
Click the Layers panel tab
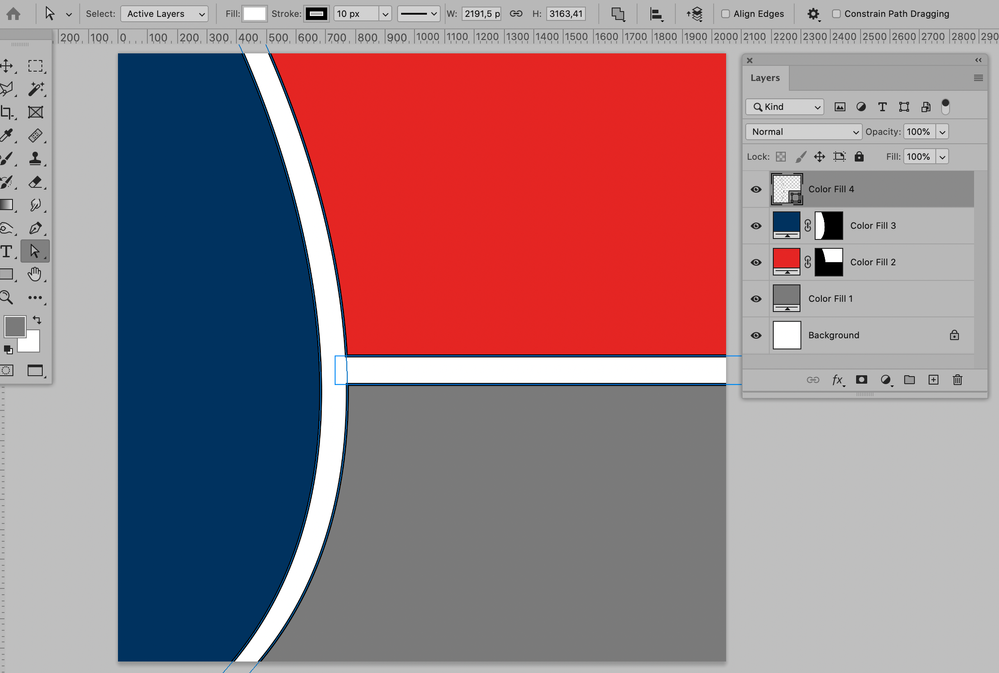pos(765,78)
